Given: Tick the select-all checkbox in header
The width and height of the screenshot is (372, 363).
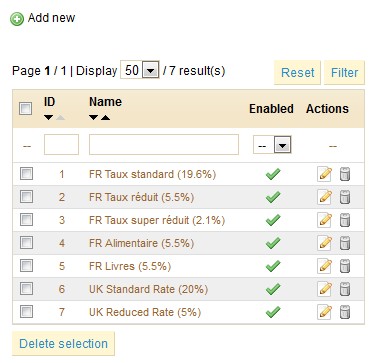Looking at the screenshot, I should tap(26, 109).
